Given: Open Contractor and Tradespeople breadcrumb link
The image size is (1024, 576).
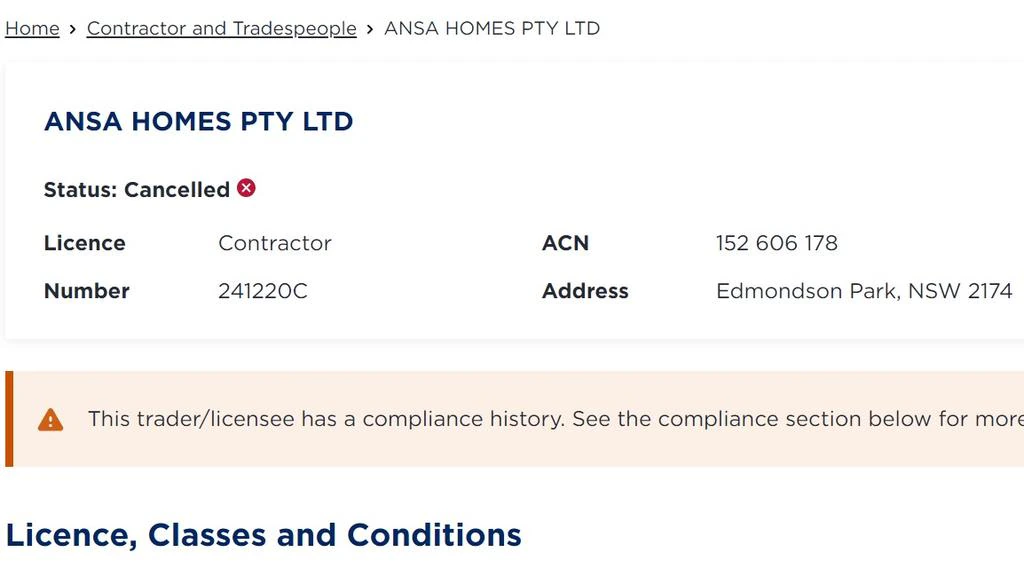Looking at the screenshot, I should point(221,29).
